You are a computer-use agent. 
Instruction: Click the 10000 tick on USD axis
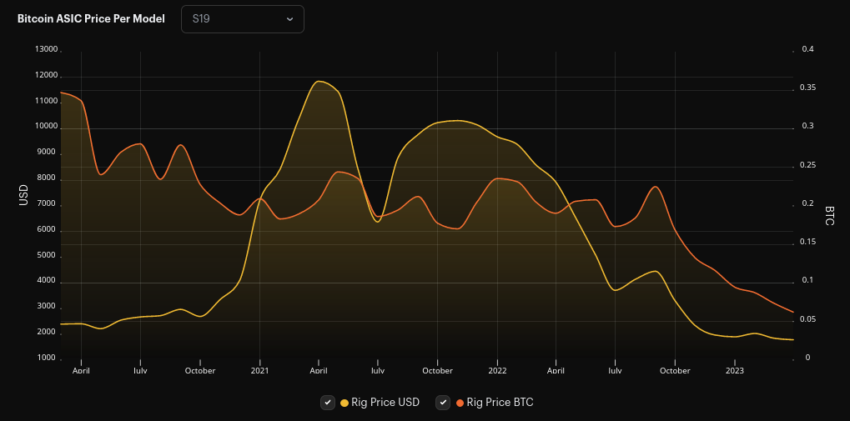point(47,127)
